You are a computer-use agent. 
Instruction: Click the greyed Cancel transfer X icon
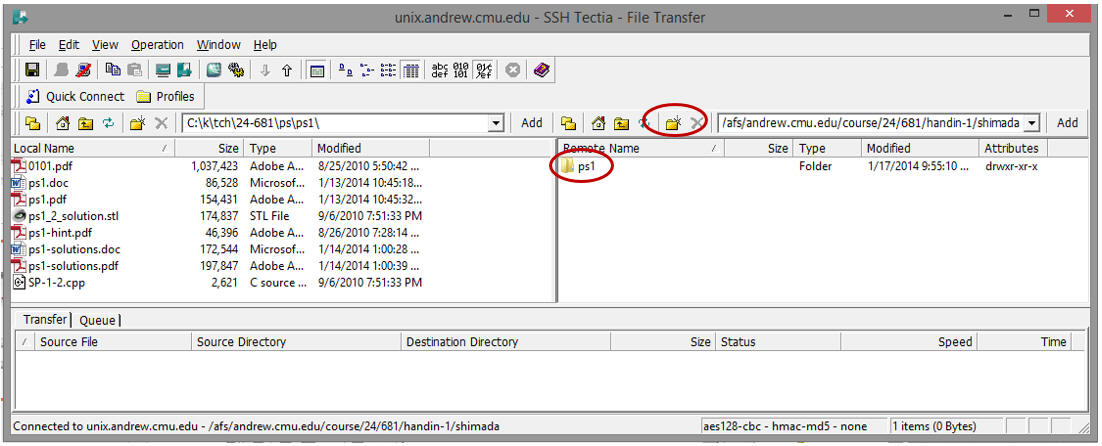pyautogui.click(x=512, y=70)
